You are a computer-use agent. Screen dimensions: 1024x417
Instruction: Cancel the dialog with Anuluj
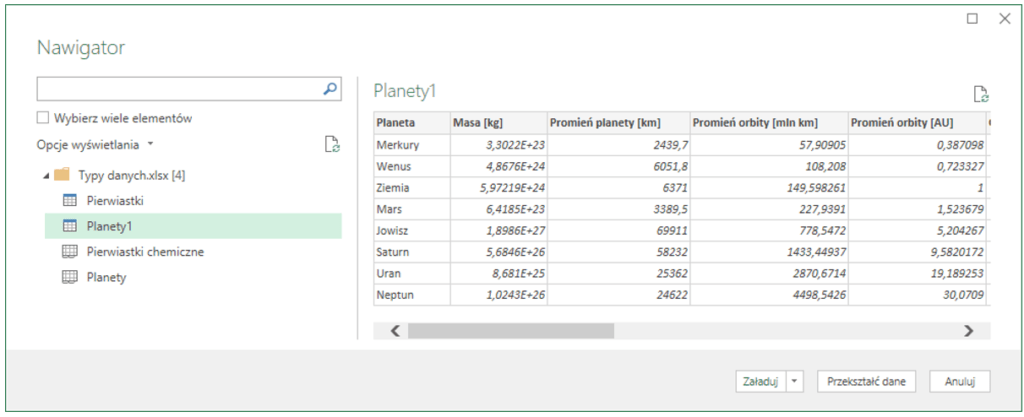959,381
